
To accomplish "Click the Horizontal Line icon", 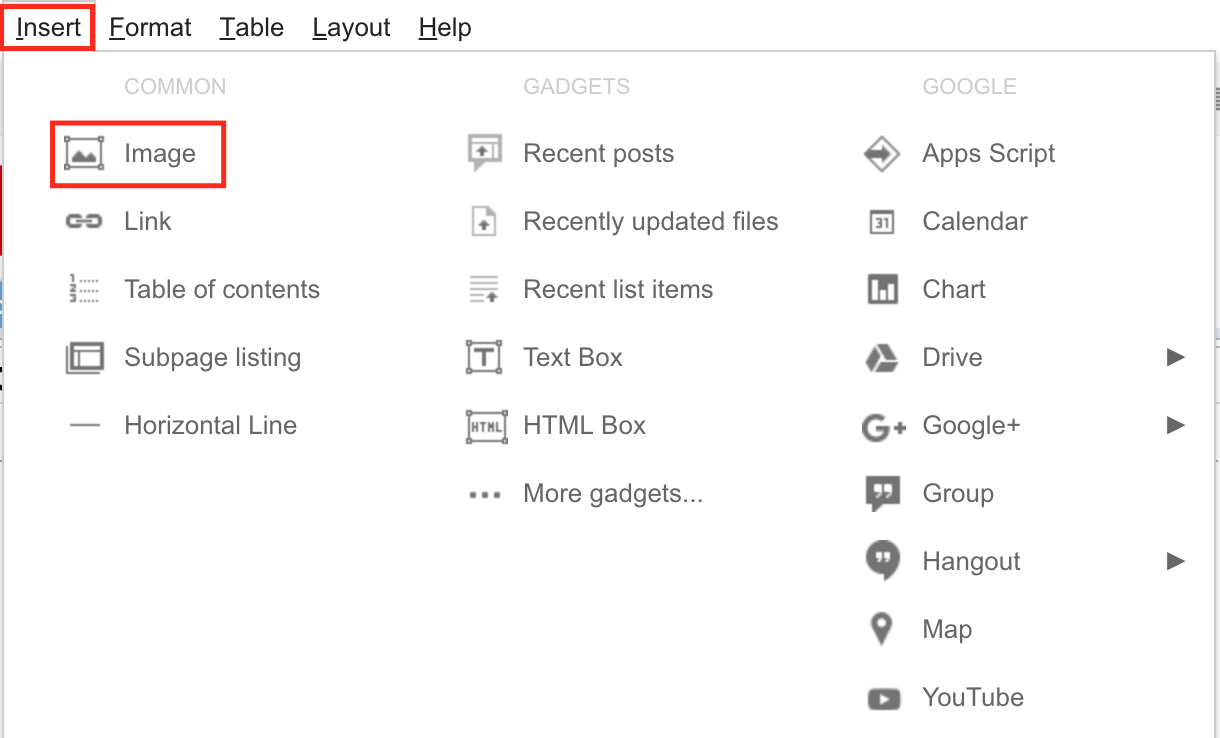I will 84,425.
